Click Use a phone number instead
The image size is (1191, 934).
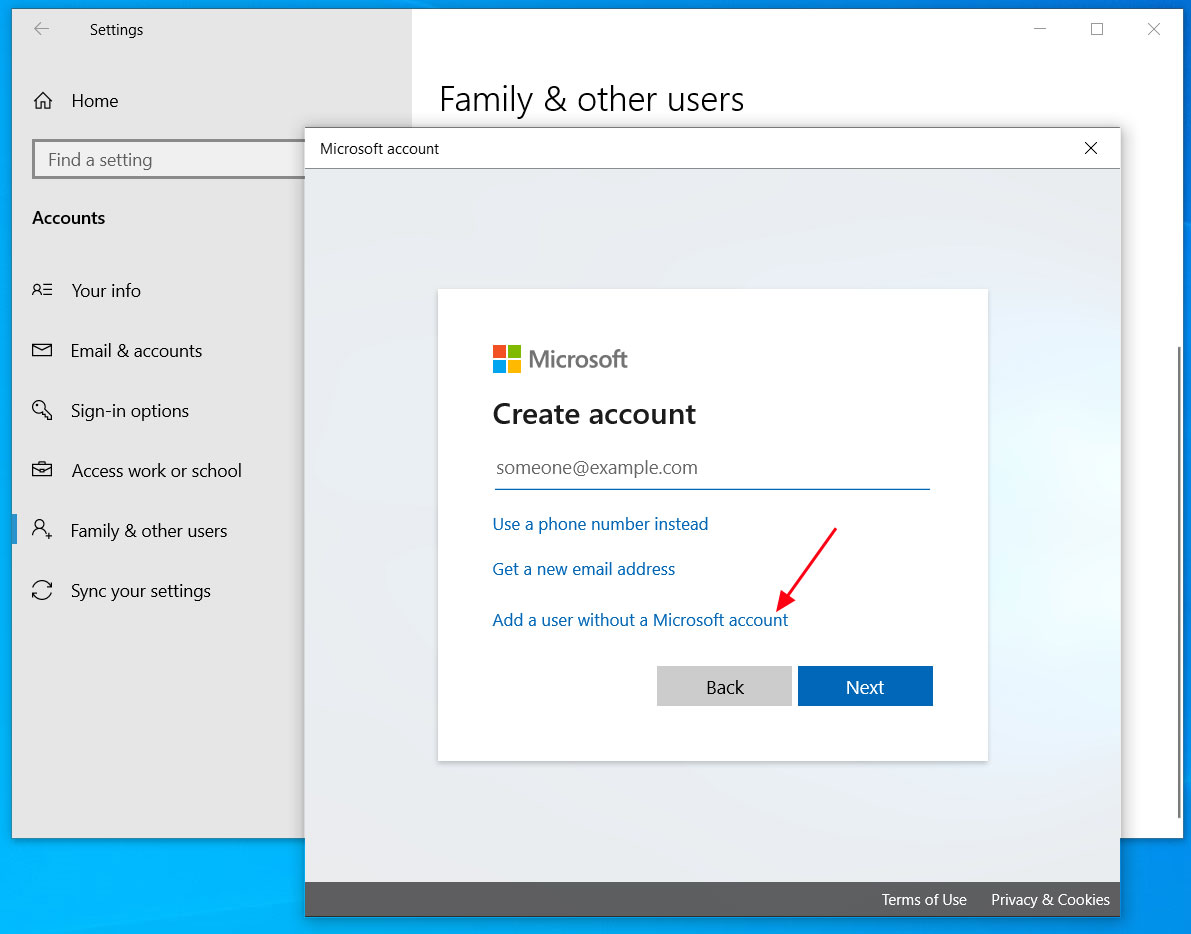(x=600, y=524)
